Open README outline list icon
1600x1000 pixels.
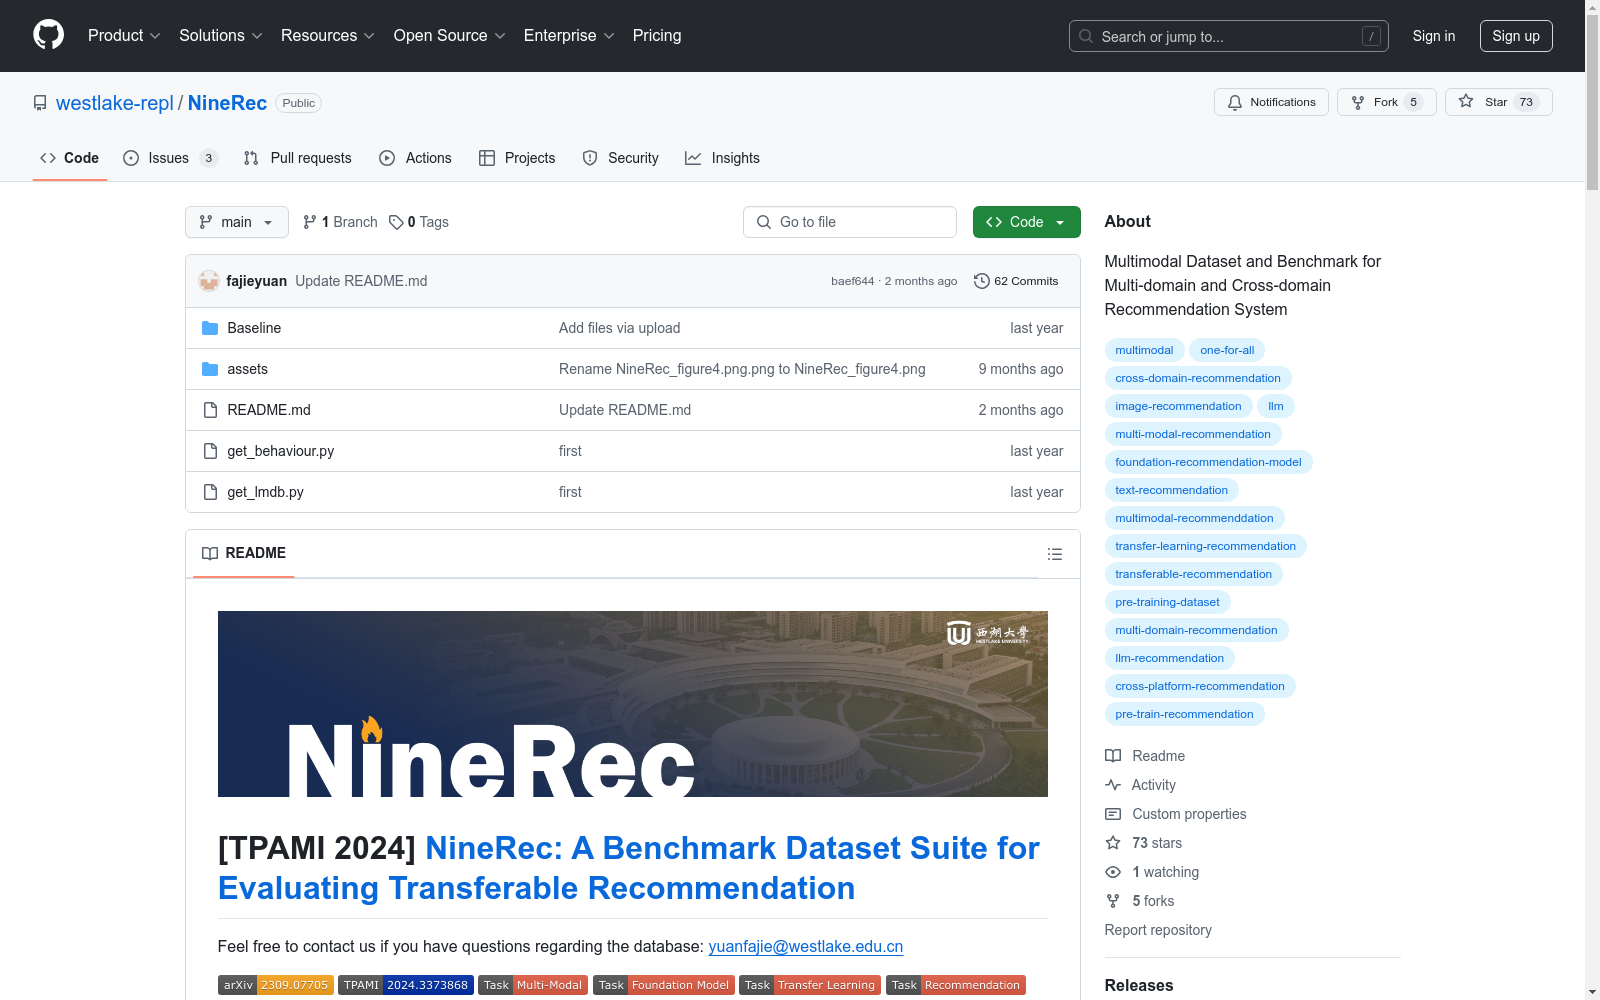click(x=1054, y=554)
